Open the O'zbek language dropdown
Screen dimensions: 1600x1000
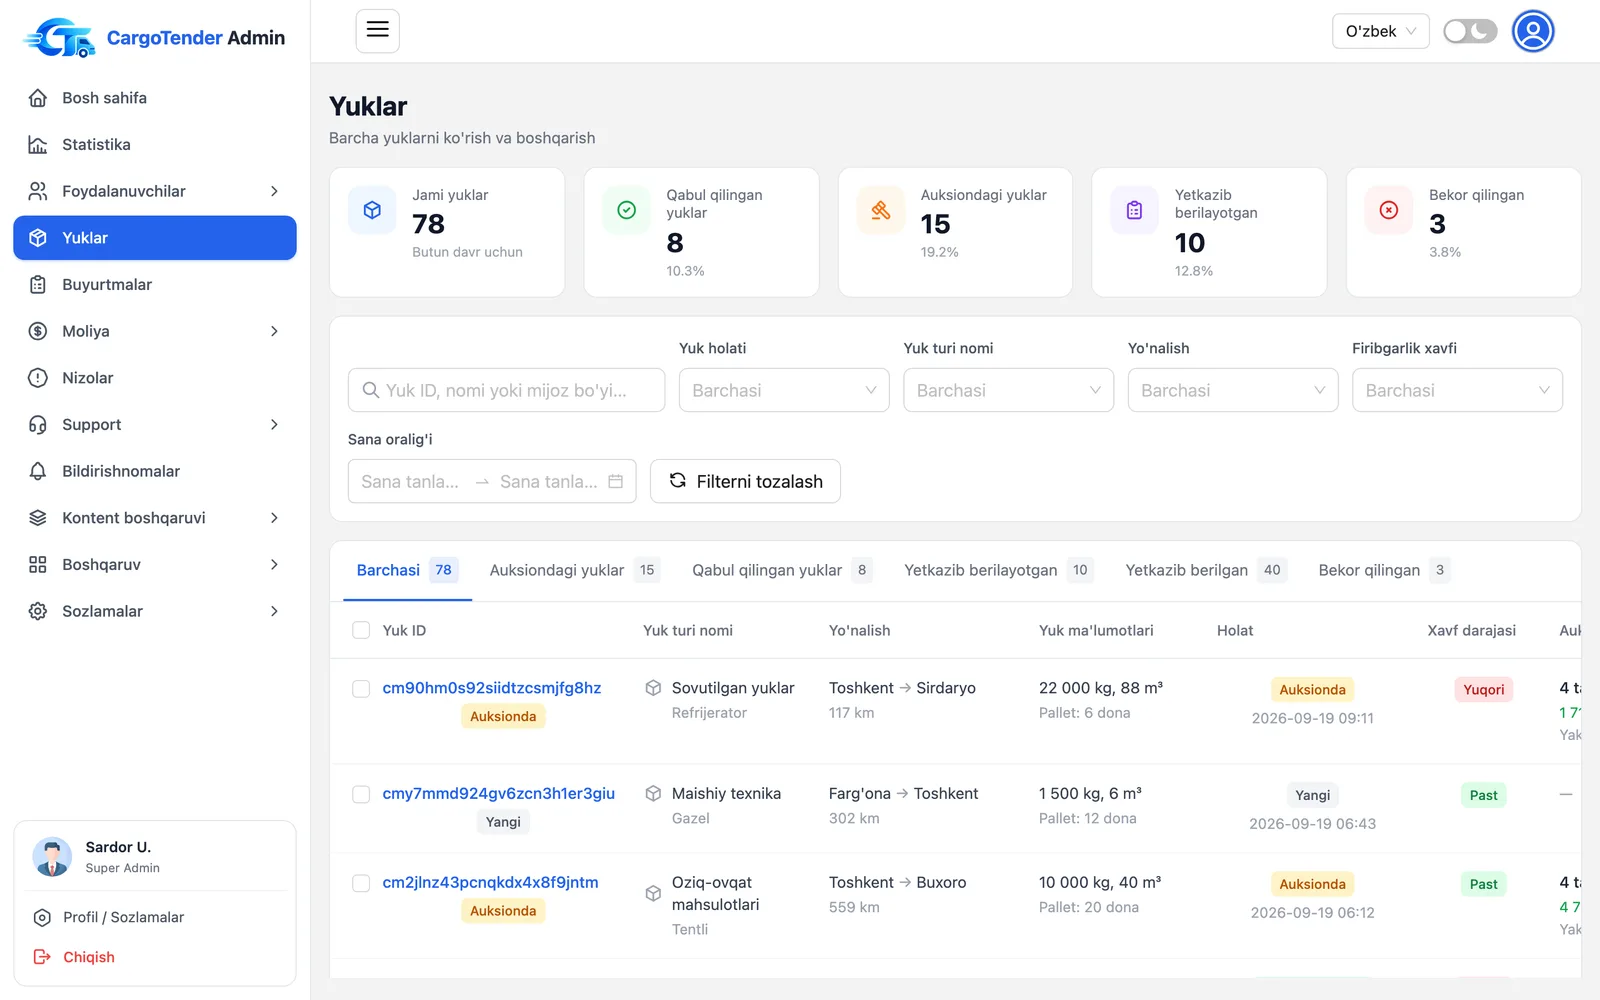click(1380, 31)
